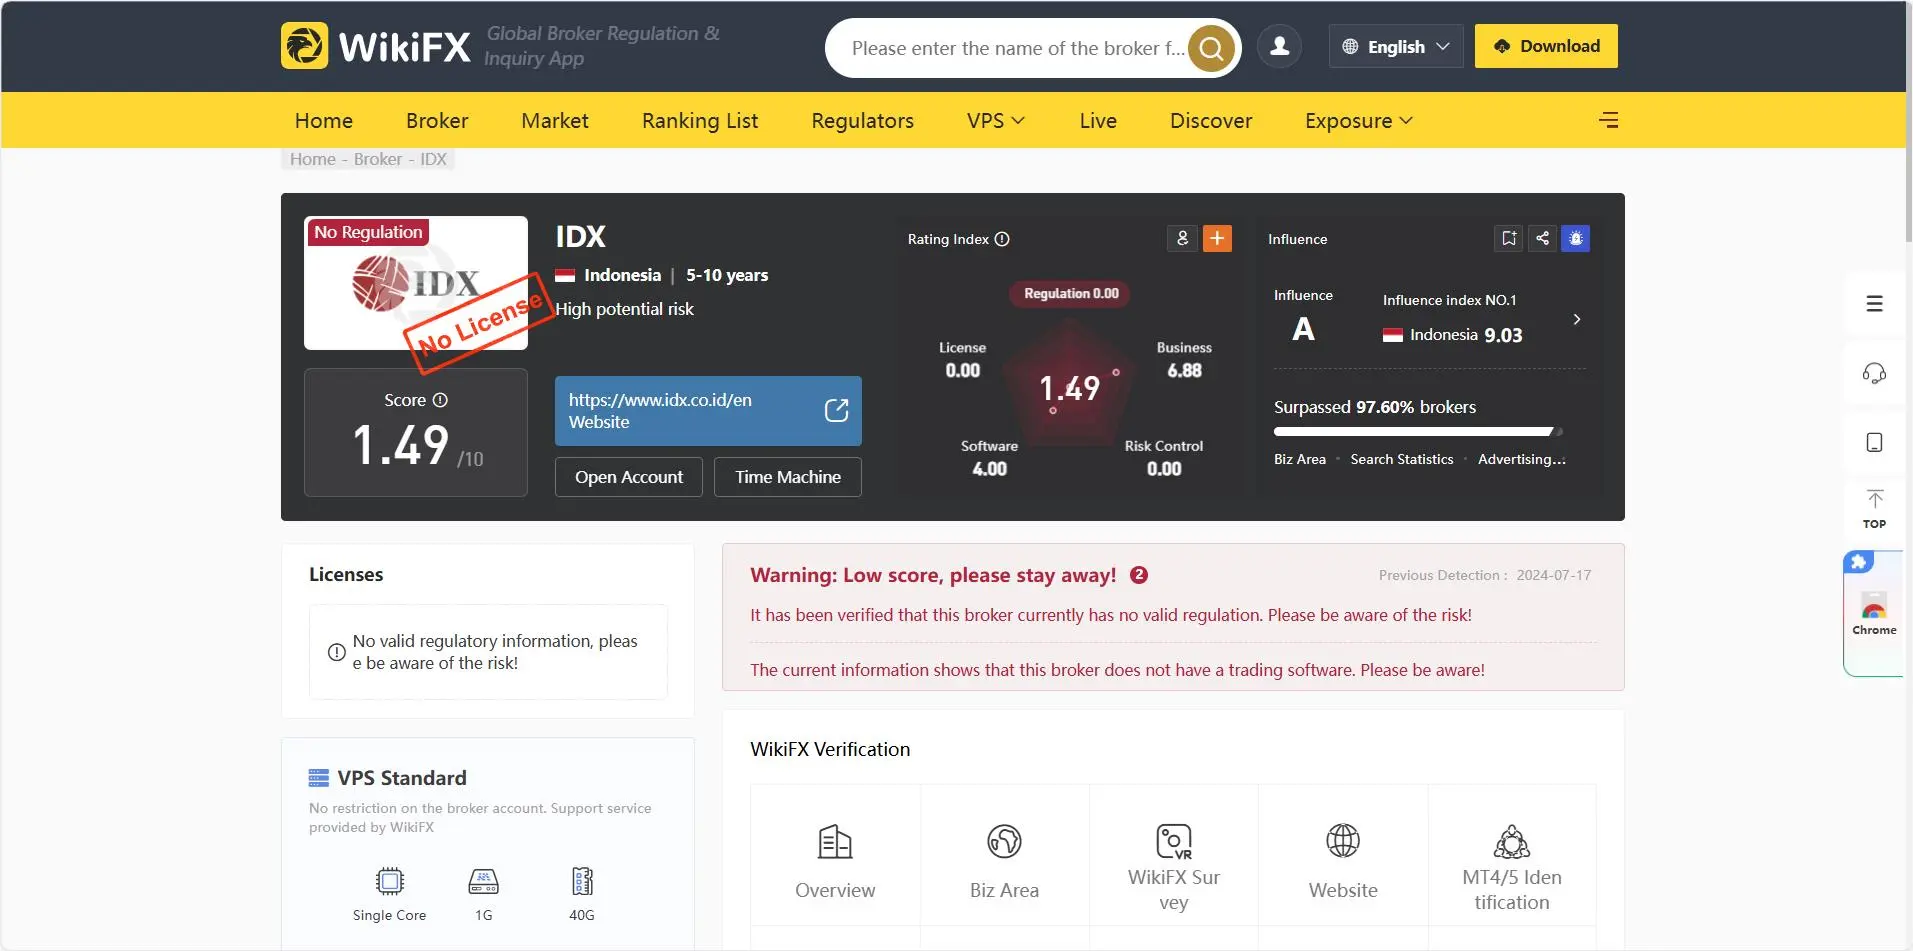Open the Biz Area verification icon
Screen dimensions: 1913x951
click(1004, 842)
